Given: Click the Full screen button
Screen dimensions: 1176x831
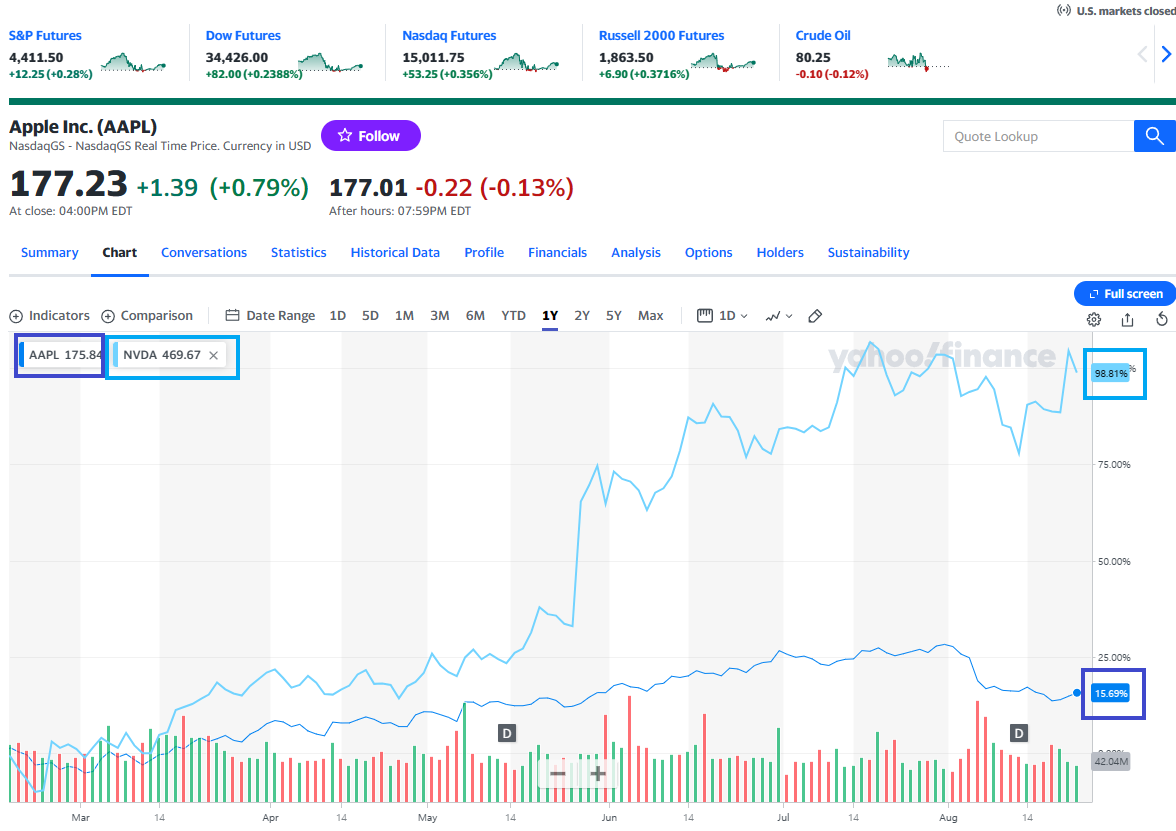Looking at the screenshot, I should pos(1125,293).
